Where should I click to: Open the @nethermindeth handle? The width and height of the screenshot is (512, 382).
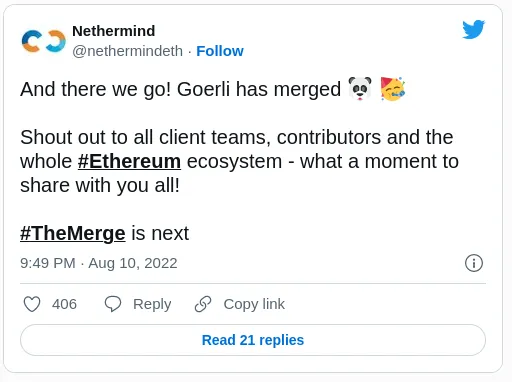(x=127, y=51)
